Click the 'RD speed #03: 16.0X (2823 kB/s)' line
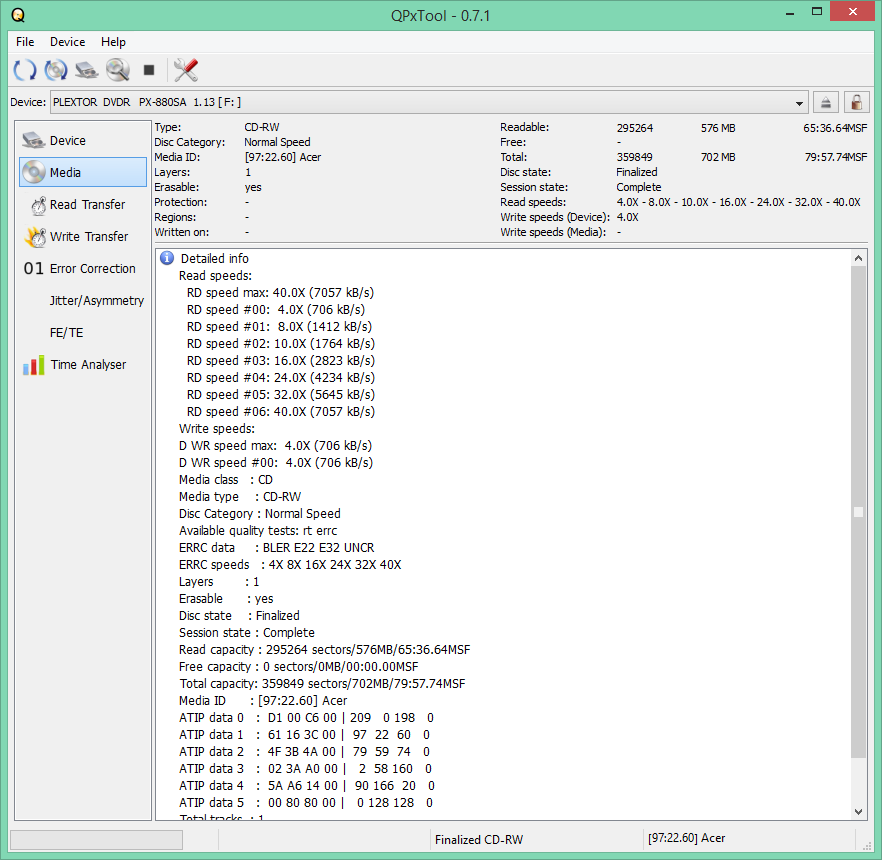Viewport: 882px width, 860px height. pos(281,361)
